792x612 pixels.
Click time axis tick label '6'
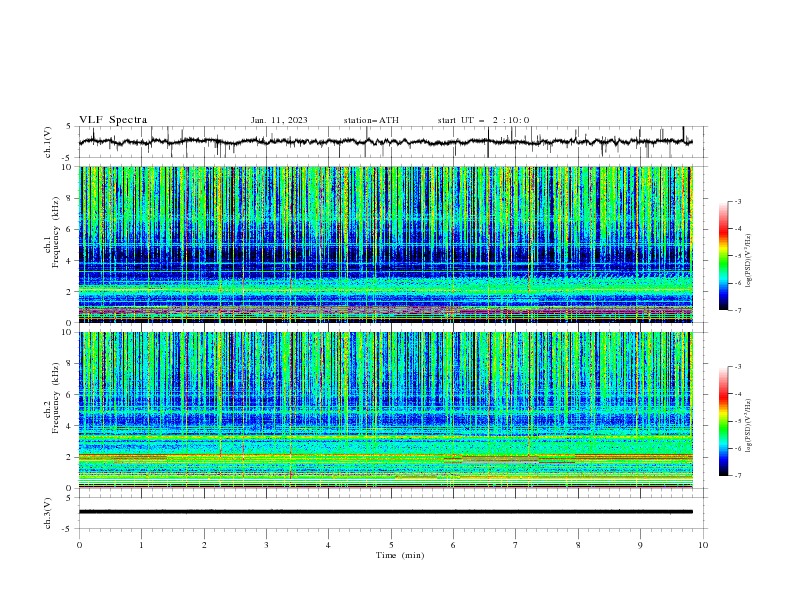[x=454, y=545]
